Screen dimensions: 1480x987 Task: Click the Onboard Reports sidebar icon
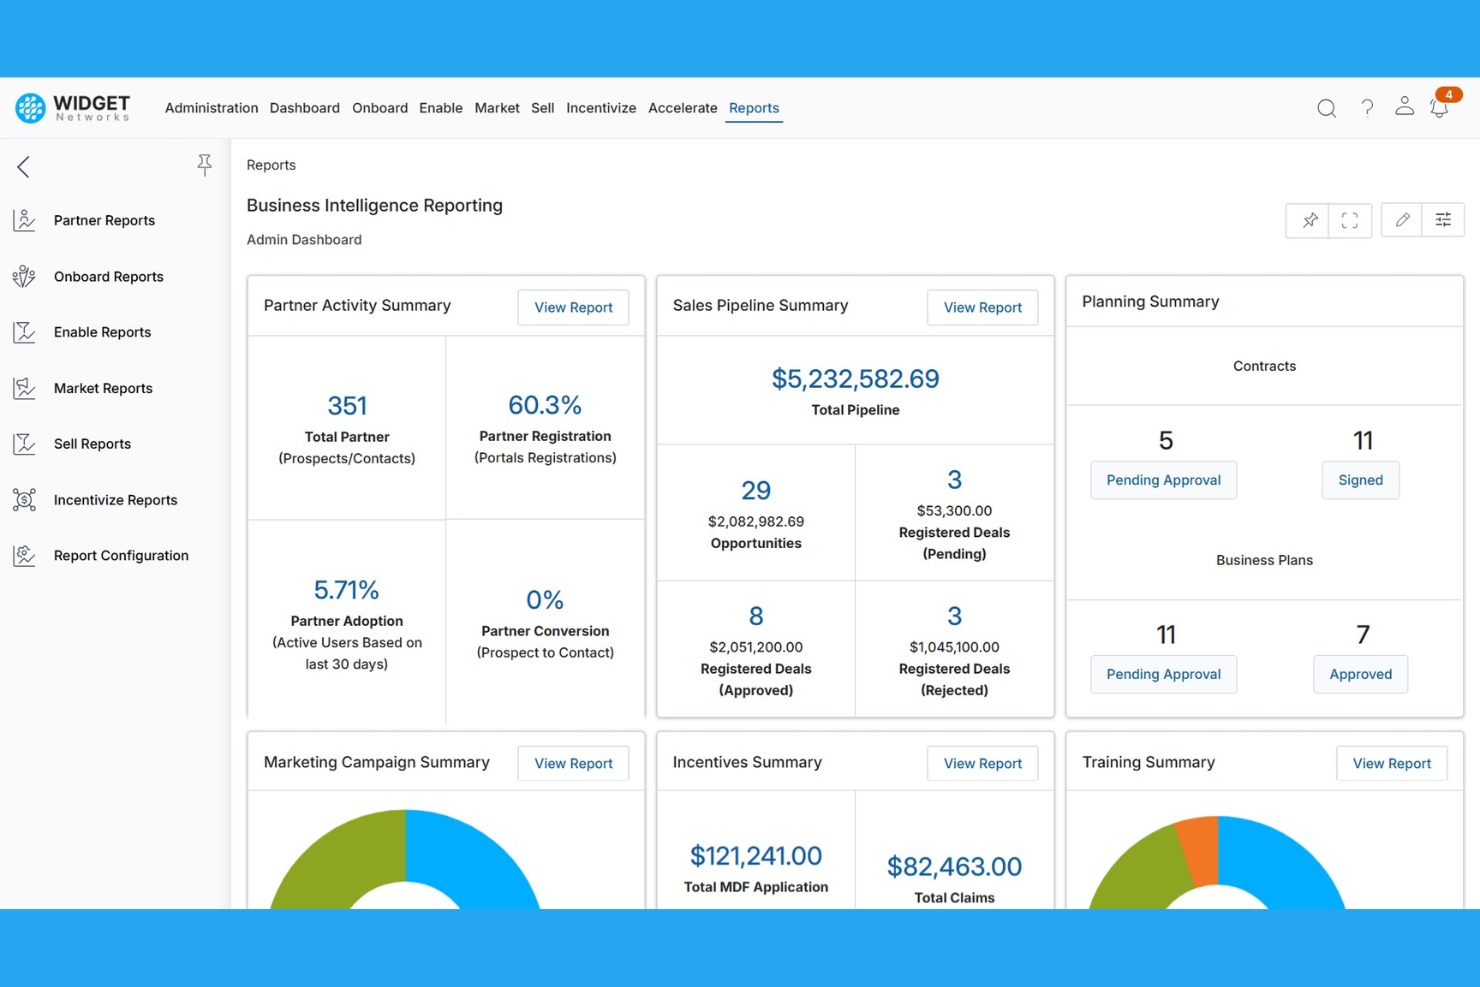[25, 276]
